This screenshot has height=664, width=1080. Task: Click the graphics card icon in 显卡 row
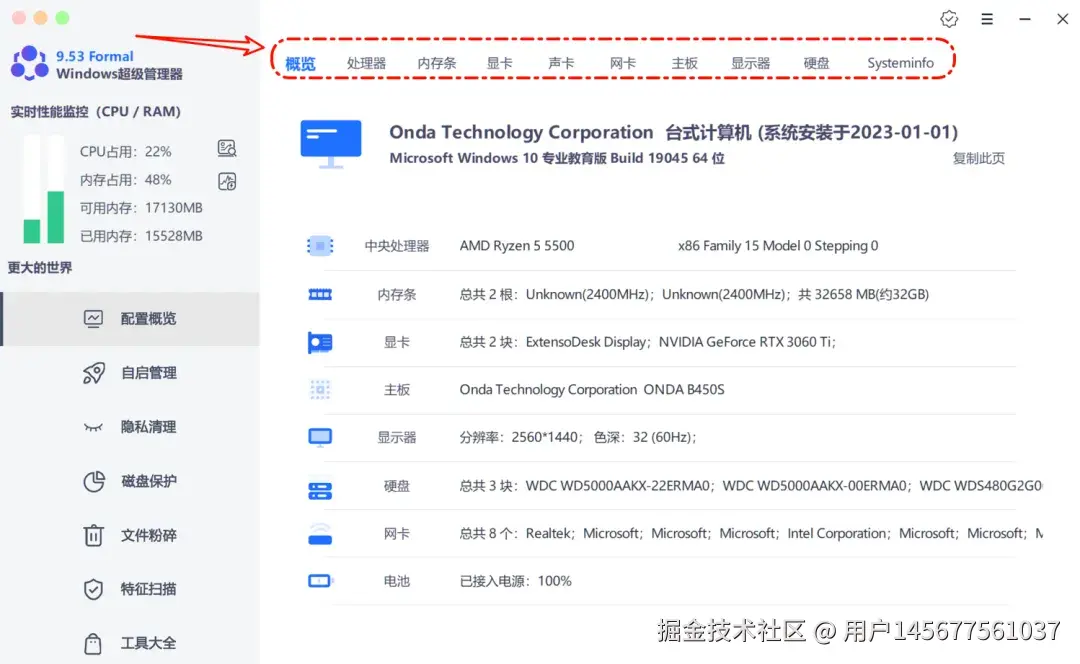320,342
